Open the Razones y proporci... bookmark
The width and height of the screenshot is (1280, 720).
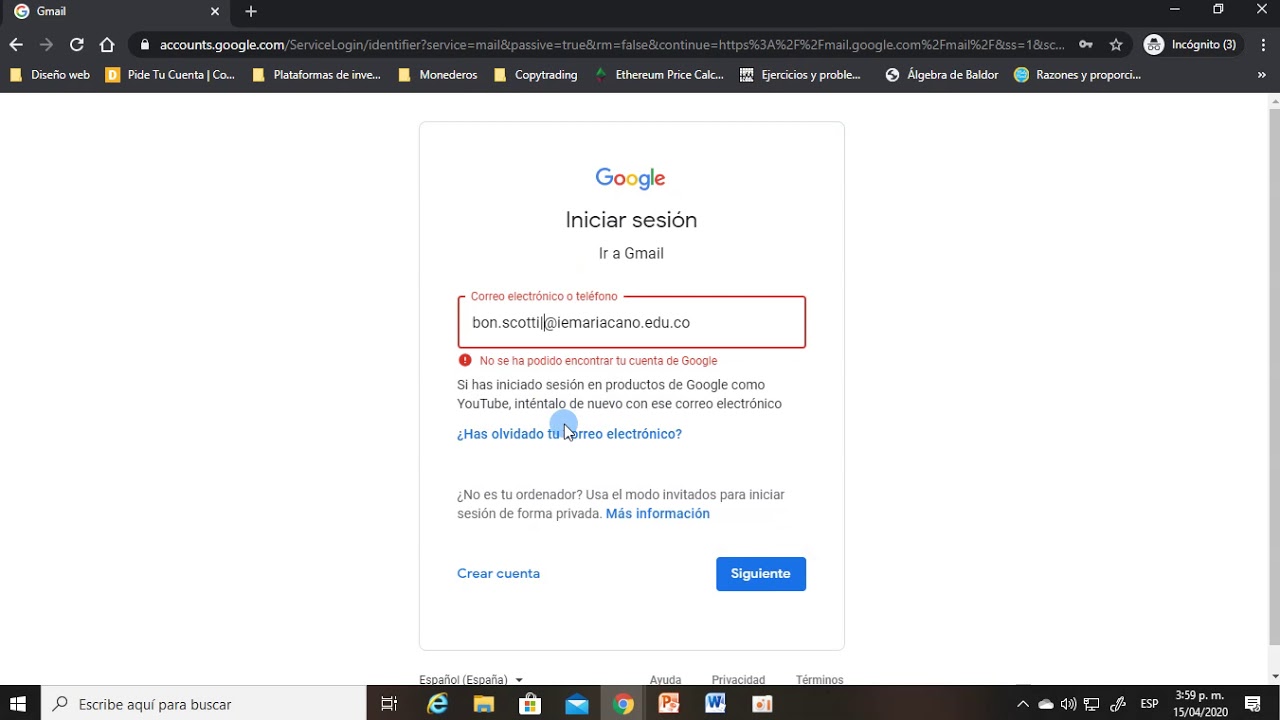(x=1078, y=75)
